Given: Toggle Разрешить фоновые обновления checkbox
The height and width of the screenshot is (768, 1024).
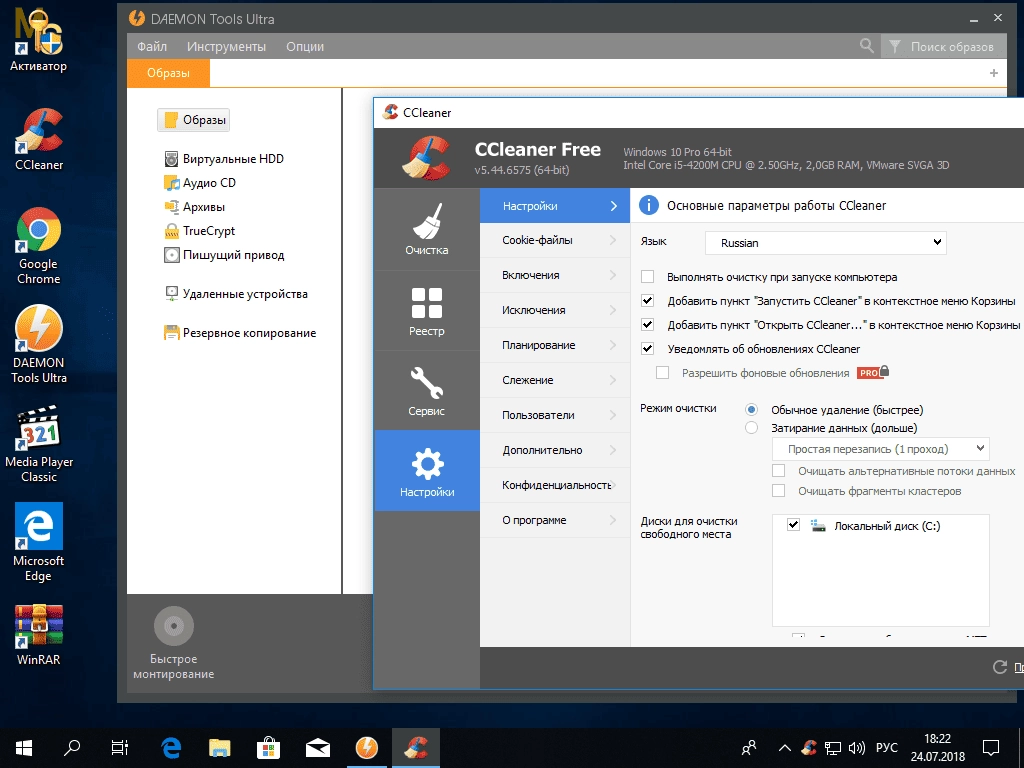Looking at the screenshot, I should tap(662, 373).
